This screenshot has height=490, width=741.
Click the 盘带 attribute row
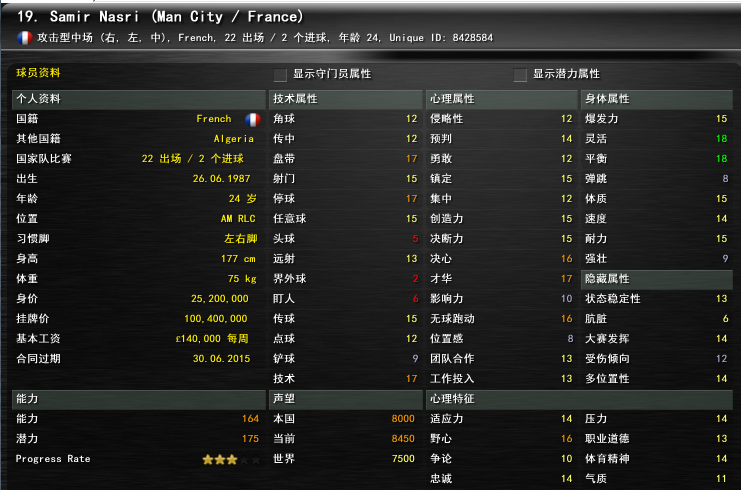[x=345, y=159]
